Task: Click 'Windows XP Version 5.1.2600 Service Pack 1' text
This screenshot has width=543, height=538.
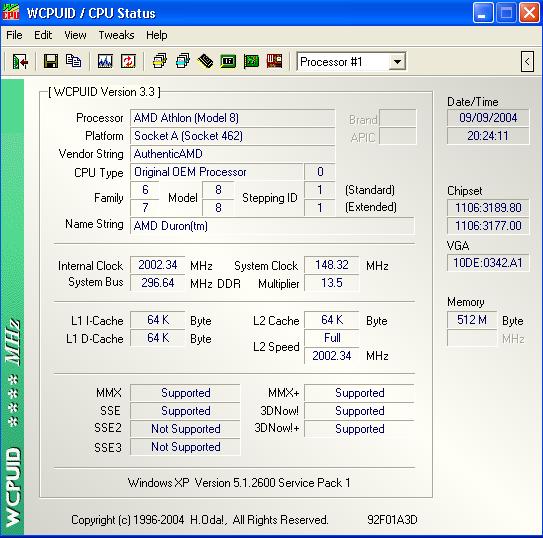Action: 239,483
